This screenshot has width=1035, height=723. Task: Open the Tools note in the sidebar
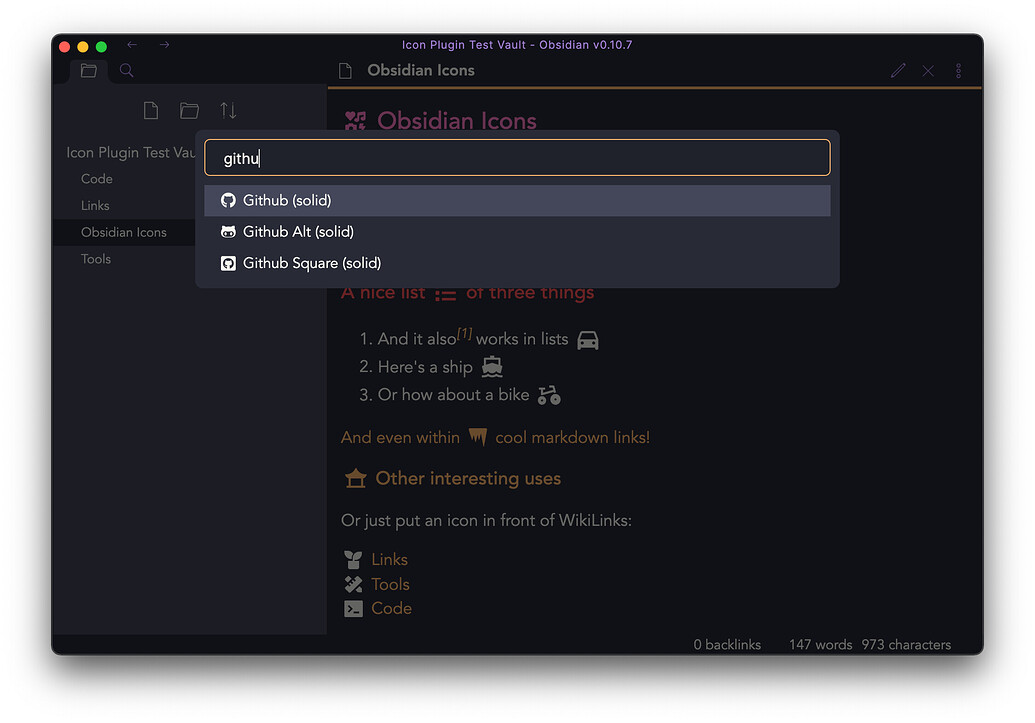pos(95,258)
